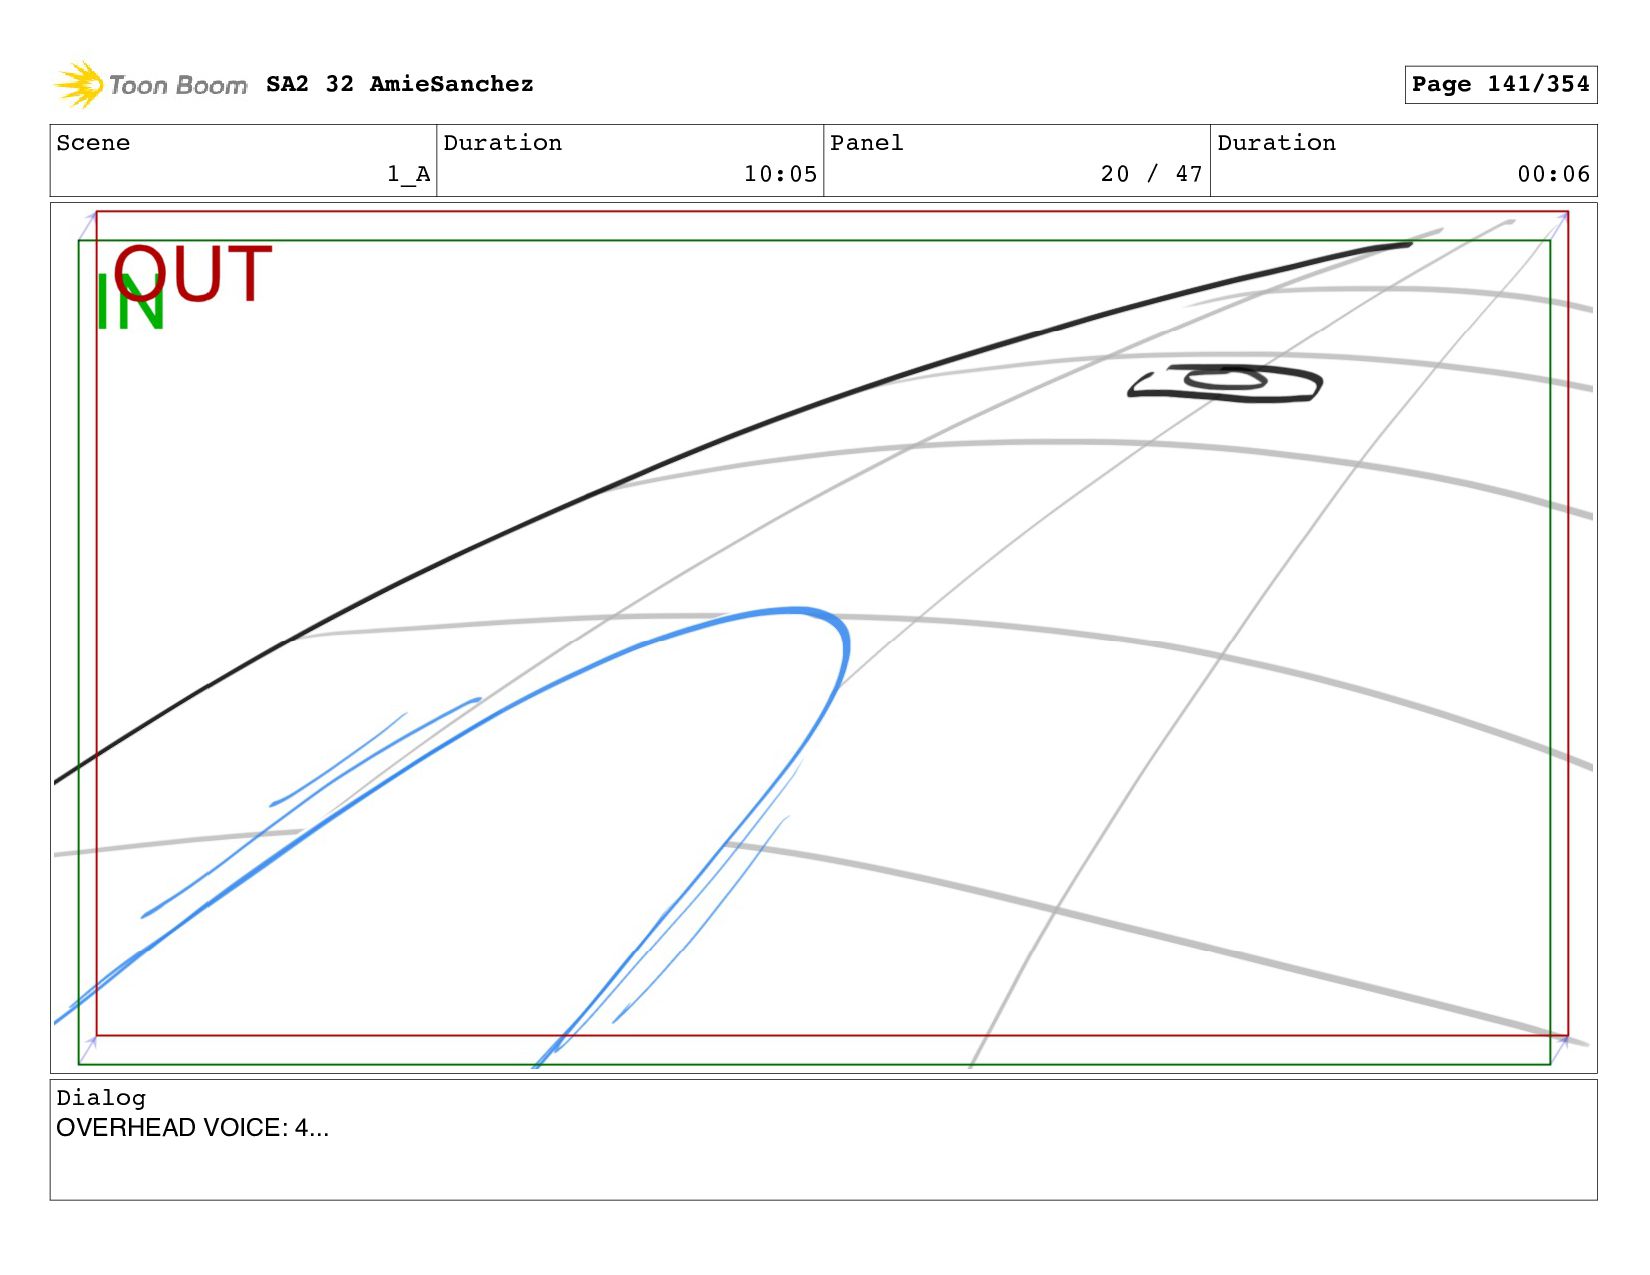1650x1275 pixels.
Task: Select the dialog line OVERHEAD VOICE: 4...
Action: coord(192,1128)
